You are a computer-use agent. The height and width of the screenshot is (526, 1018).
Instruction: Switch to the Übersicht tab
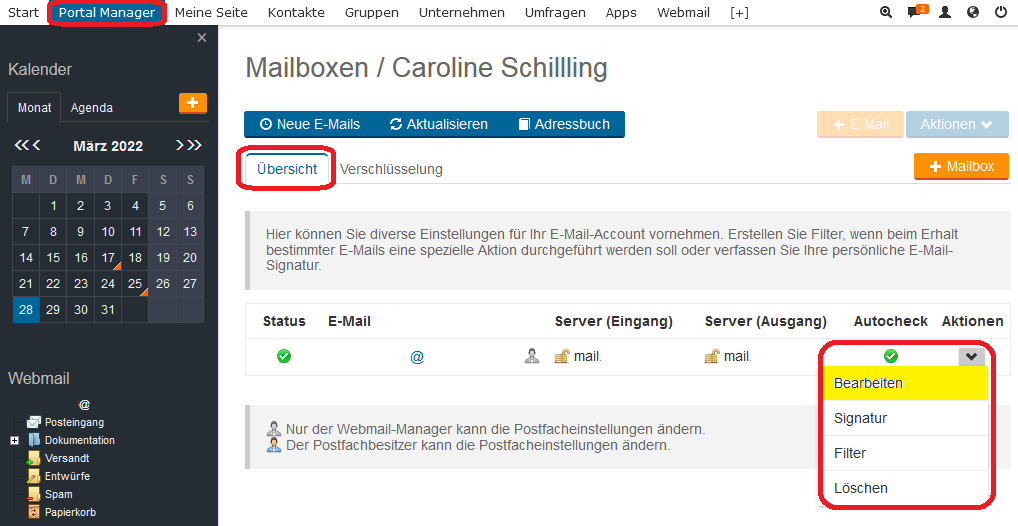(287, 169)
